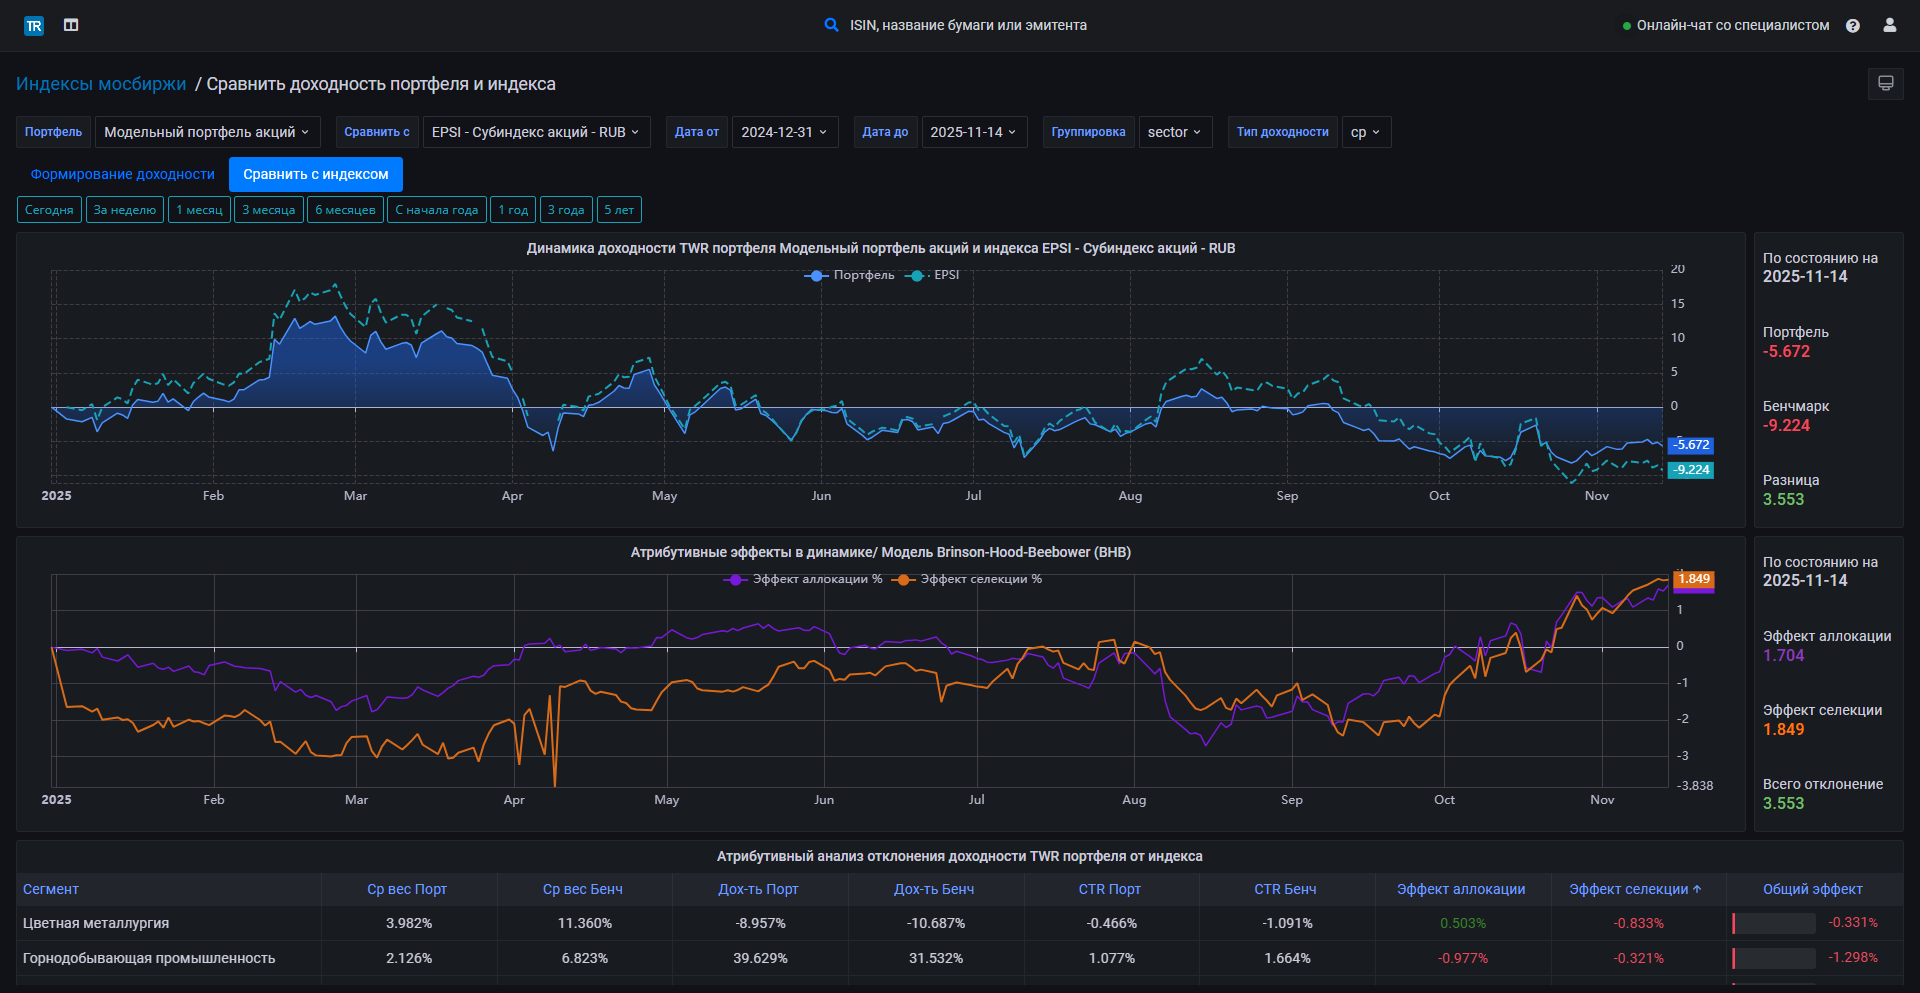Open the user profile icon
The height and width of the screenshot is (993, 1920).
coord(1889,25)
